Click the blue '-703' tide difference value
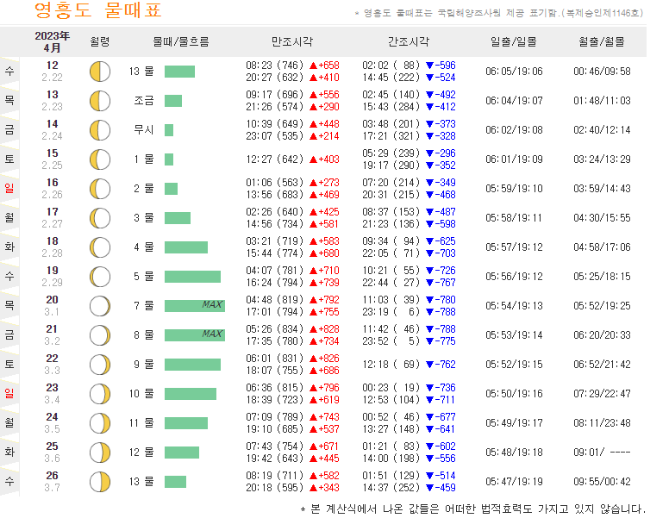650x518 pixels. [441, 253]
